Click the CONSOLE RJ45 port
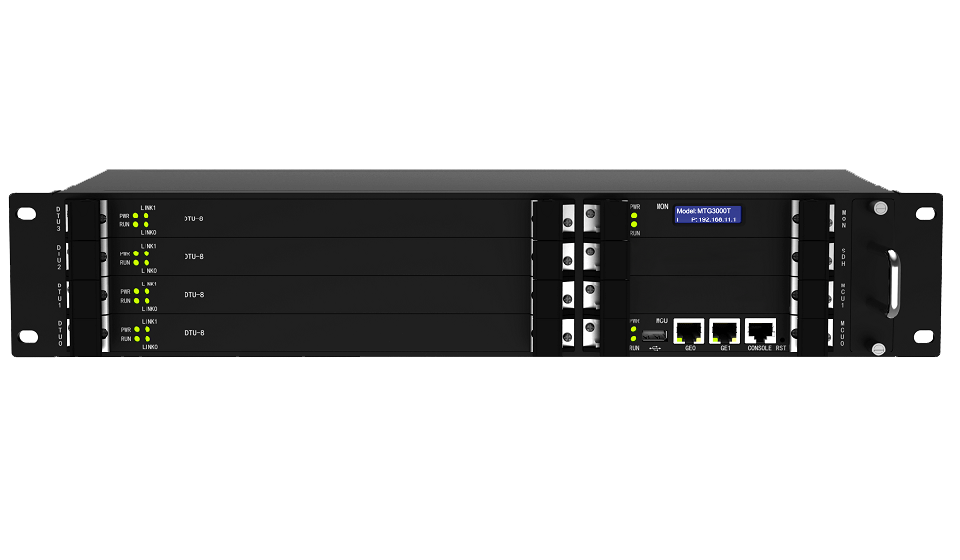 click(x=760, y=331)
